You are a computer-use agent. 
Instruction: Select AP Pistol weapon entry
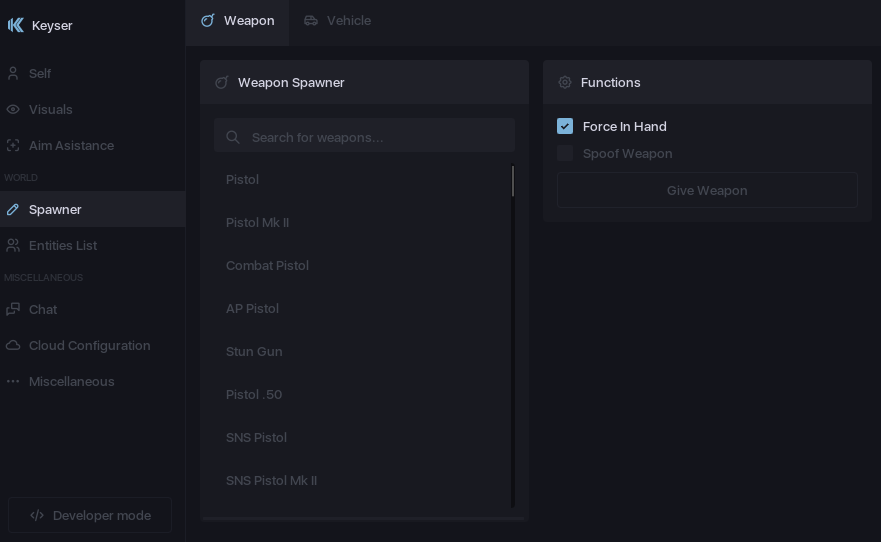point(252,309)
